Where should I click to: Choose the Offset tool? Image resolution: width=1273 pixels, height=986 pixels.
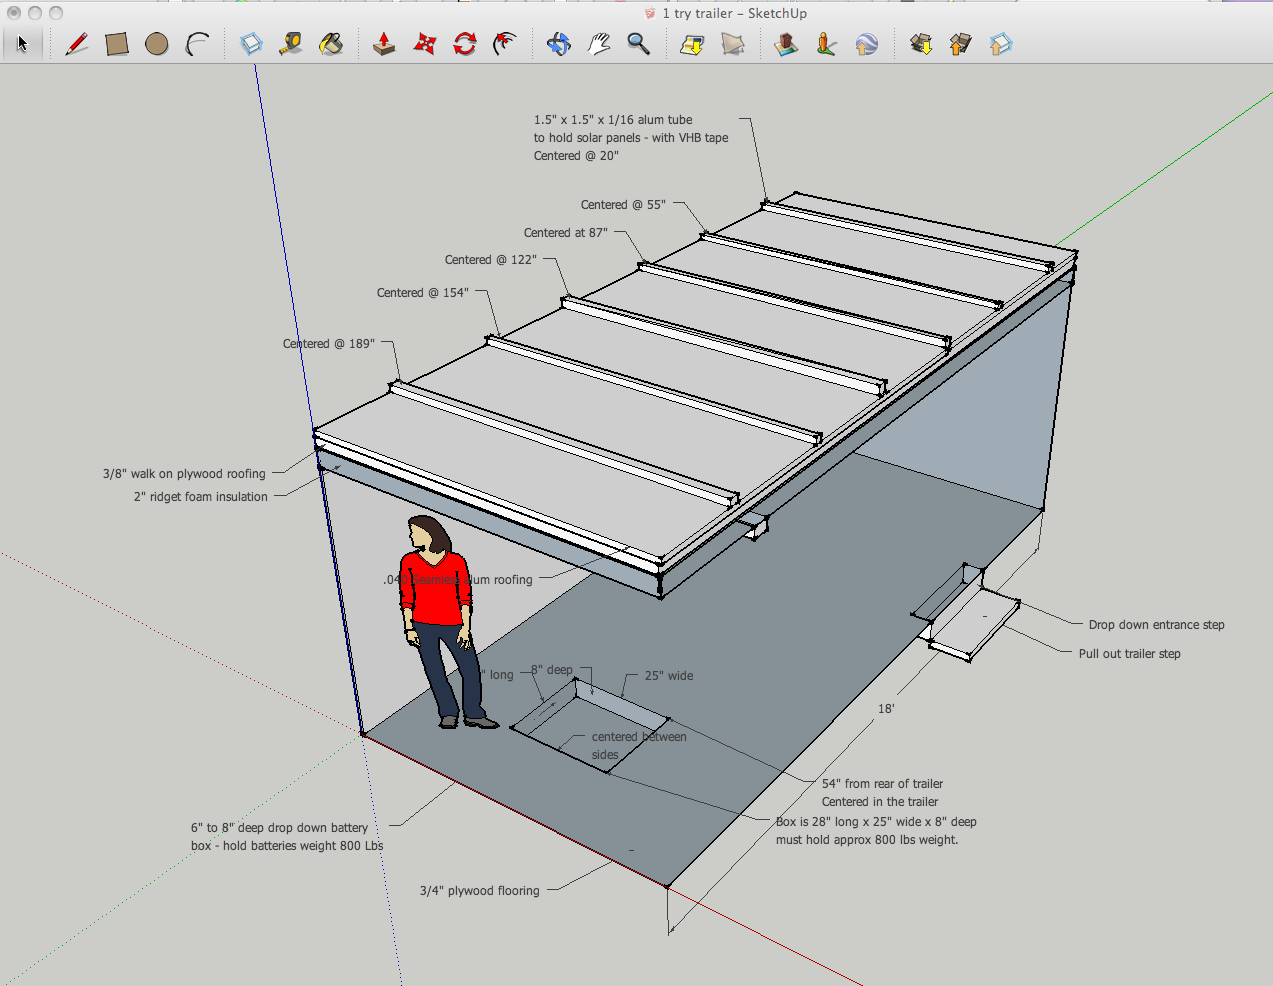point(505,44)
